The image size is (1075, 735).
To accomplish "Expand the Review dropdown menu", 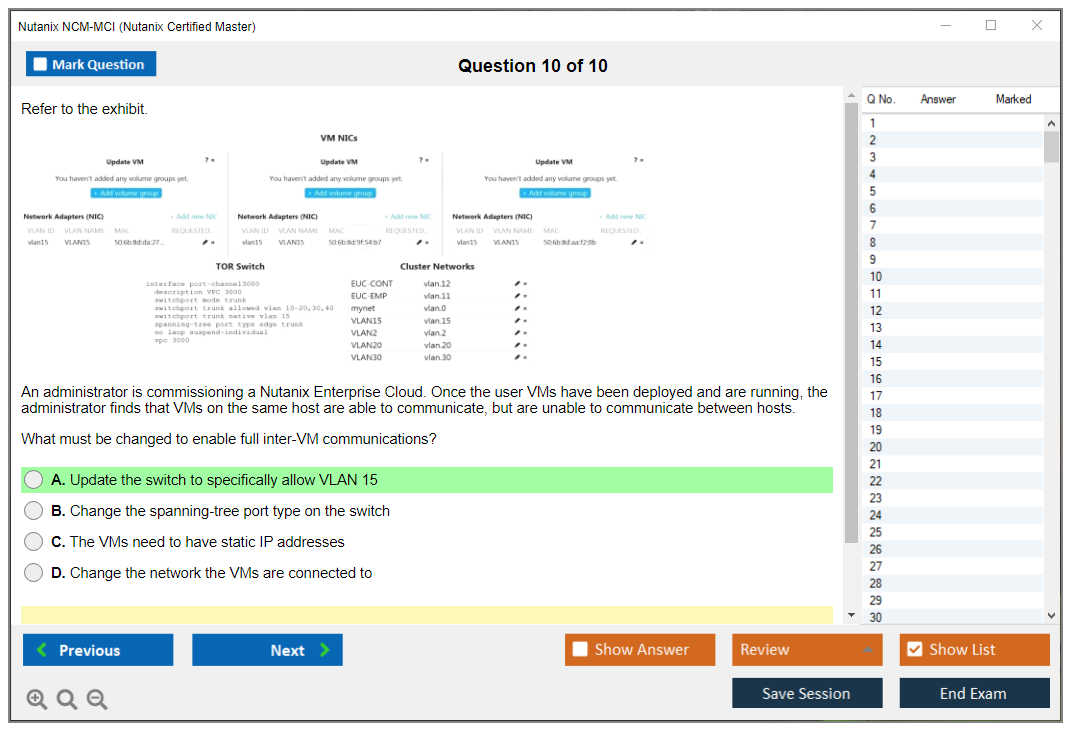I will 868,650.
